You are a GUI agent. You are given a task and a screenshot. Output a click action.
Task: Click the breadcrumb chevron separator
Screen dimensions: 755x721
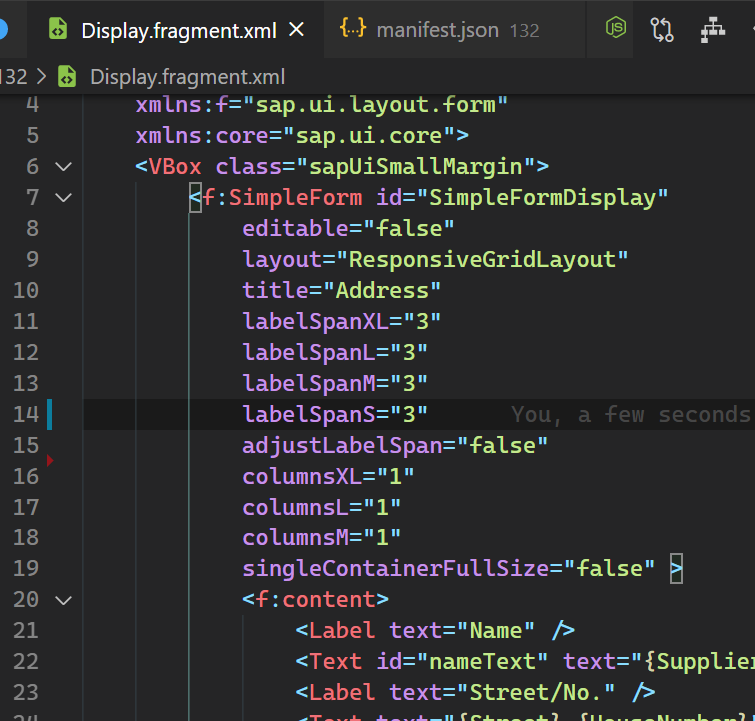pos(42,77)
